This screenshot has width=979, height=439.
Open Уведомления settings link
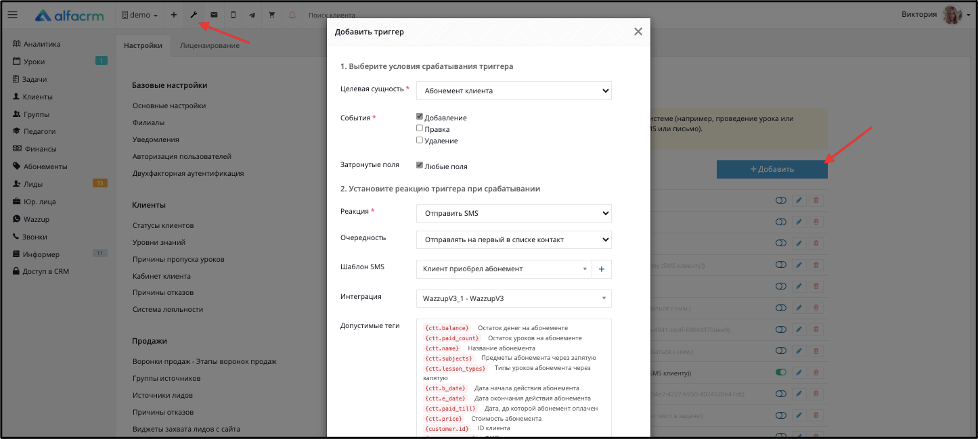coord(156,139)
